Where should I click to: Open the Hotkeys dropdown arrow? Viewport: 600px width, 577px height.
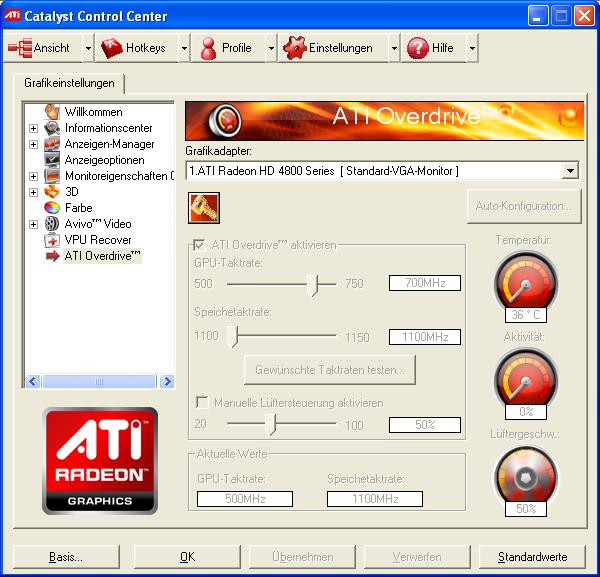point(184,48)
